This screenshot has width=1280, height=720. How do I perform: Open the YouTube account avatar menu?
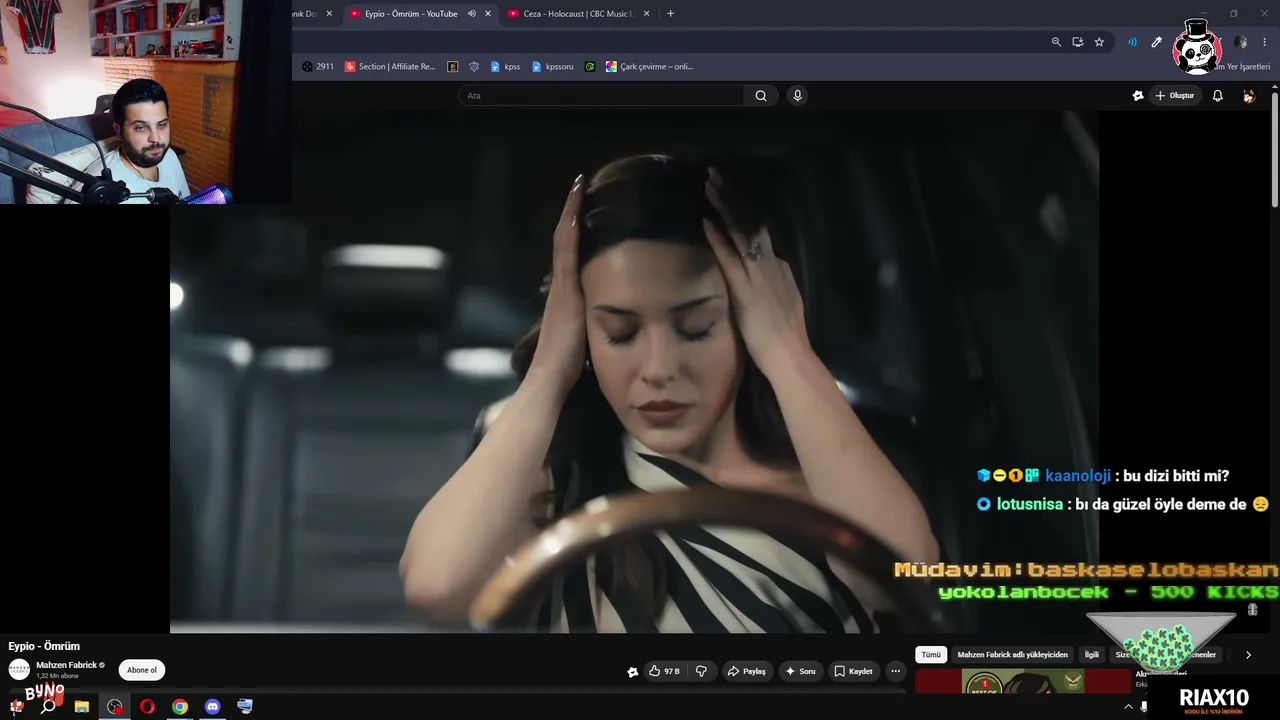(1248, 96)
